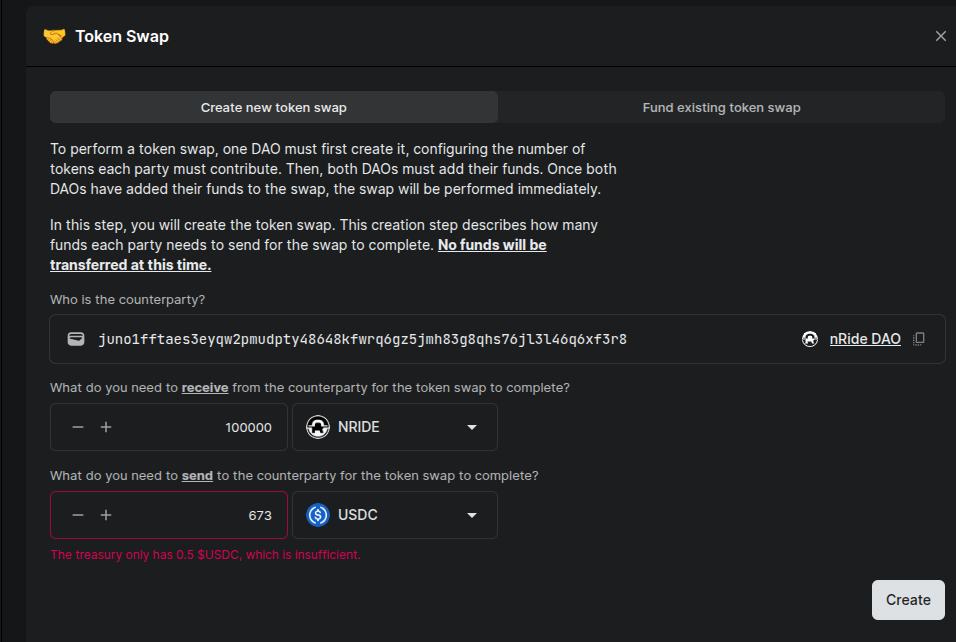Click the handshake Token Swap icon
This screenshot has height=642, width=956.
(x=54, y=37)
